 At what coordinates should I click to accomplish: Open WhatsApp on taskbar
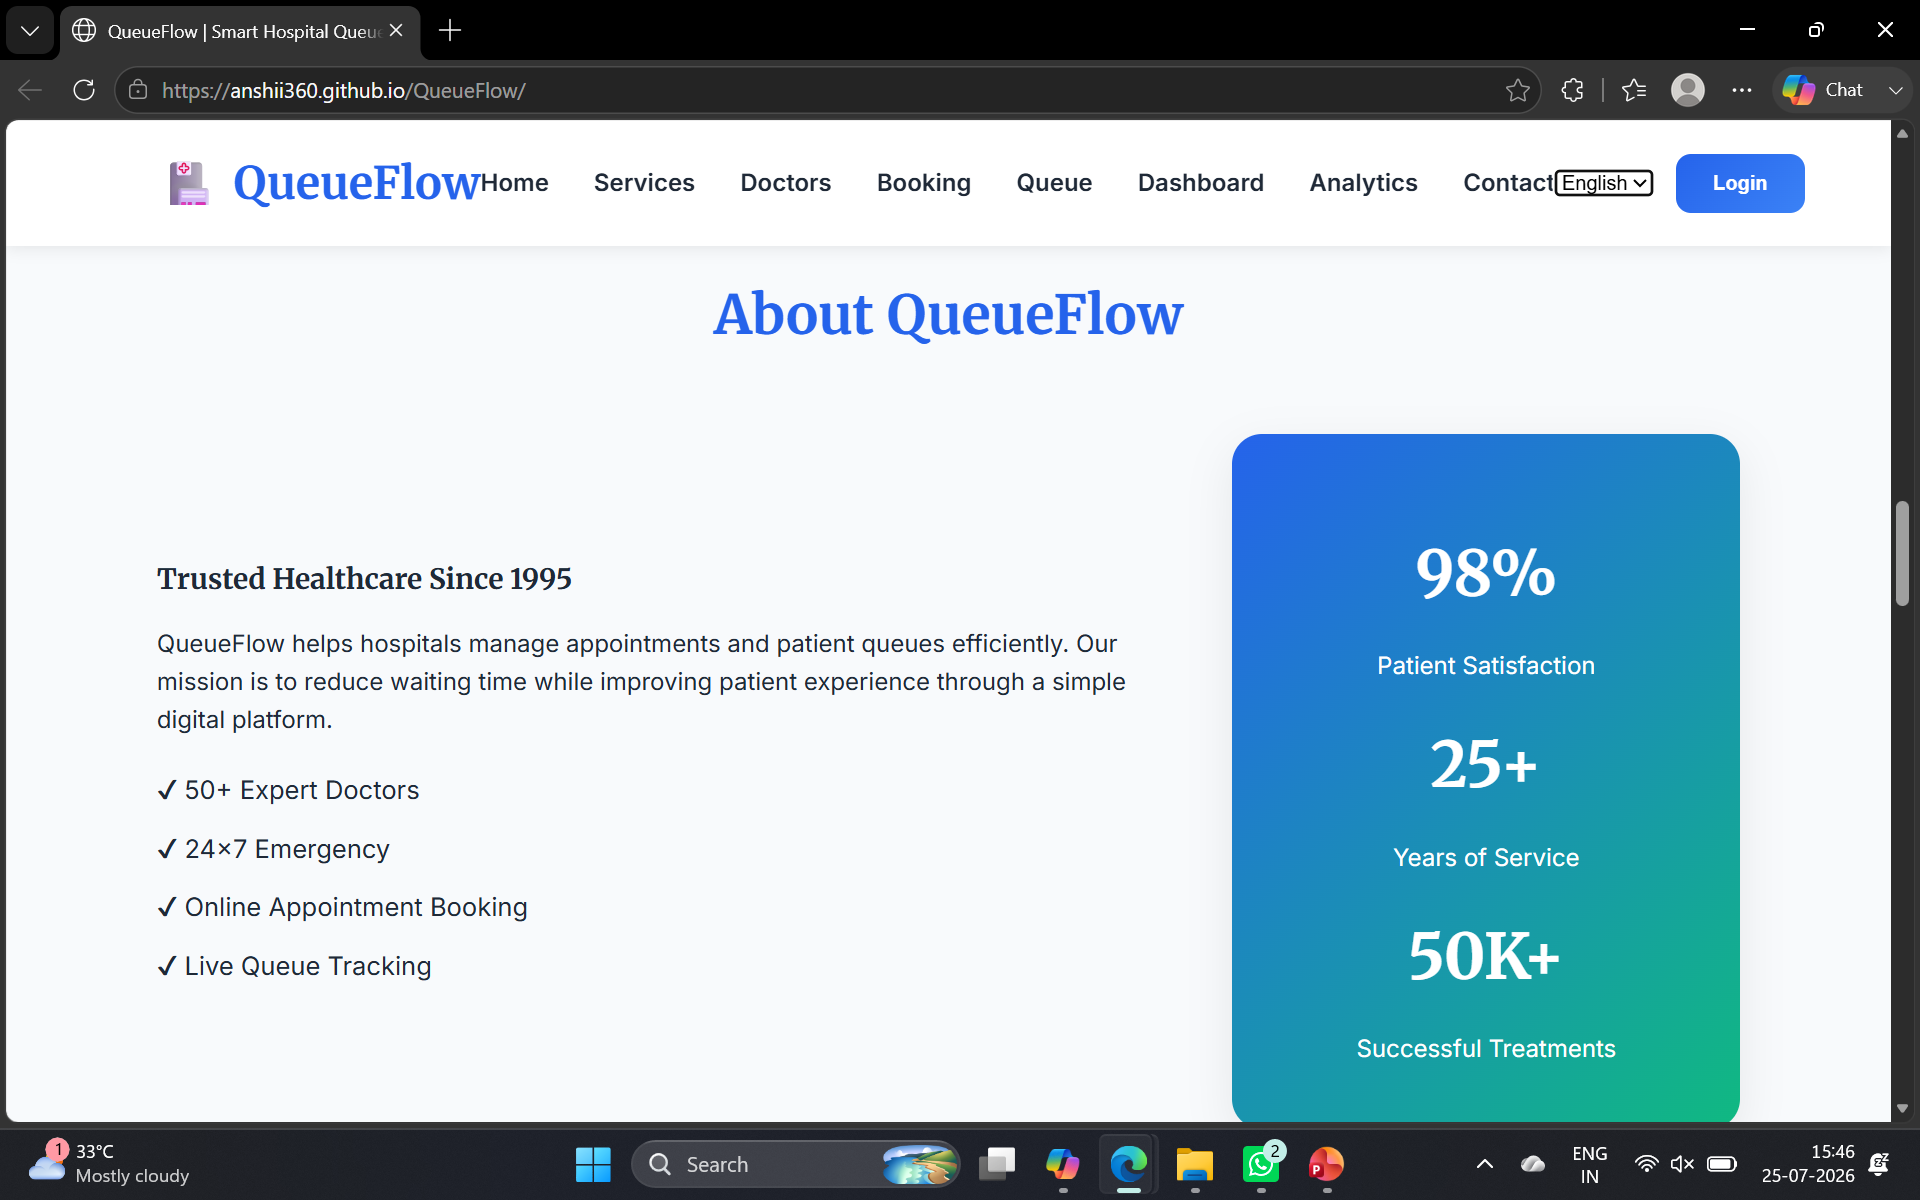coord(1261,1164)
